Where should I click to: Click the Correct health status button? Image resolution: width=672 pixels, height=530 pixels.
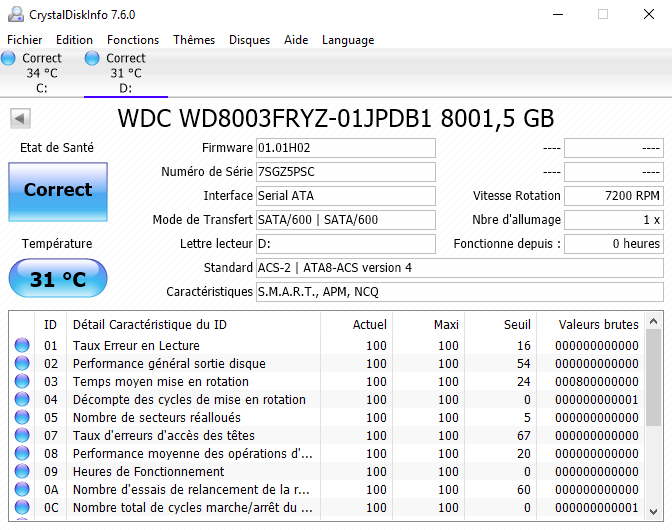58,192
